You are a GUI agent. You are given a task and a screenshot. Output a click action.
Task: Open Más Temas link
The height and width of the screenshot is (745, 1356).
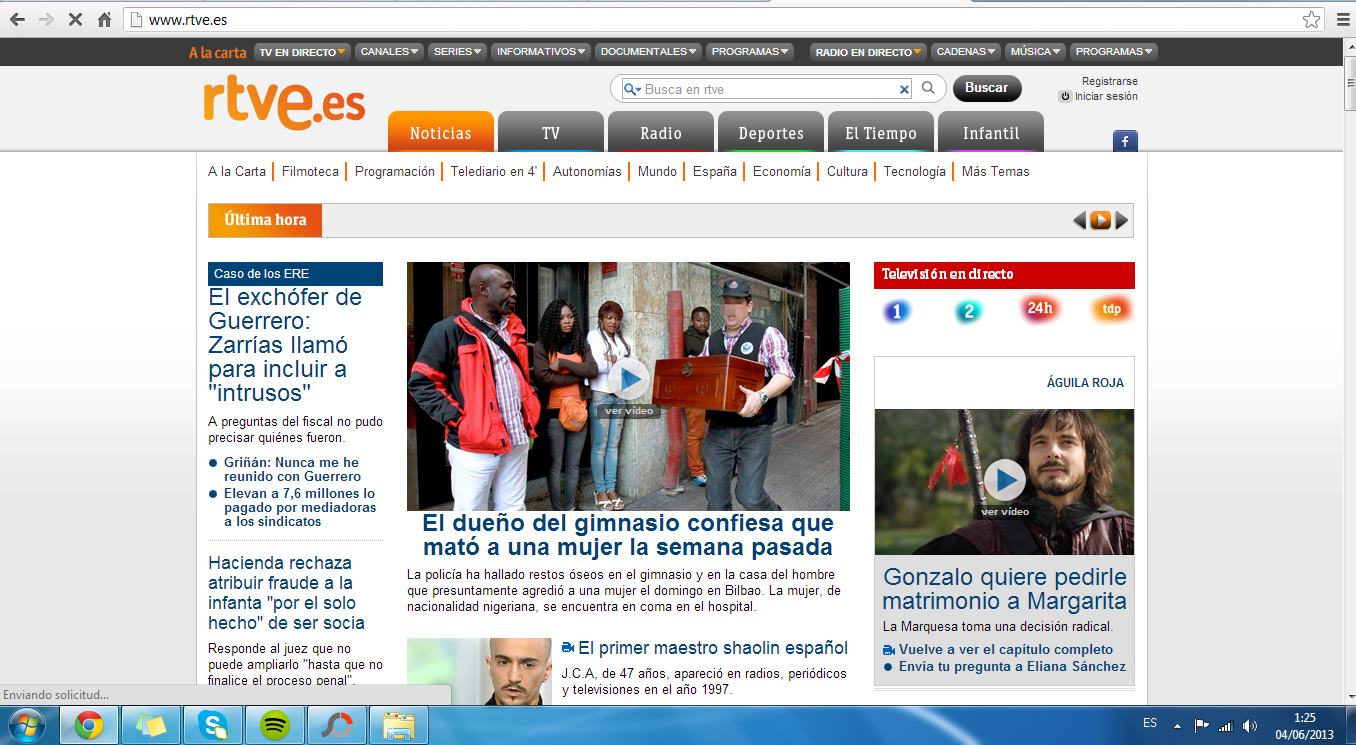[995, 171]
